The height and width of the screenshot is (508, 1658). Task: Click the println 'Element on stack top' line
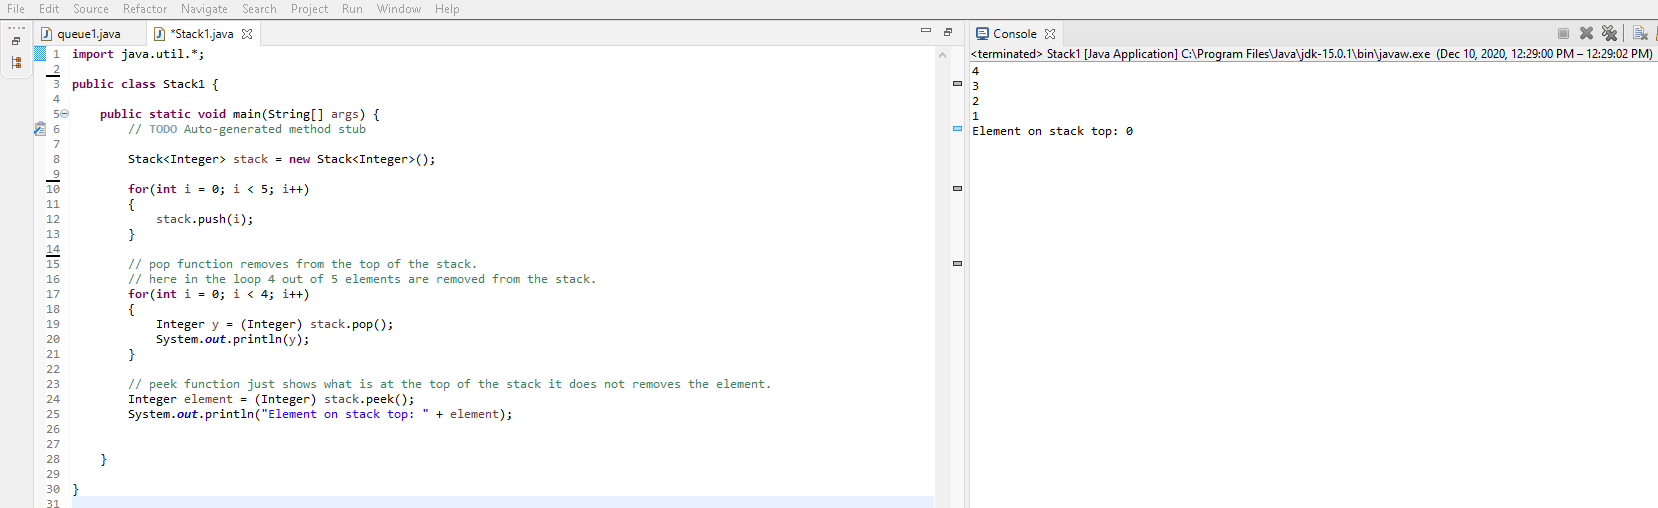coord(320,414)
